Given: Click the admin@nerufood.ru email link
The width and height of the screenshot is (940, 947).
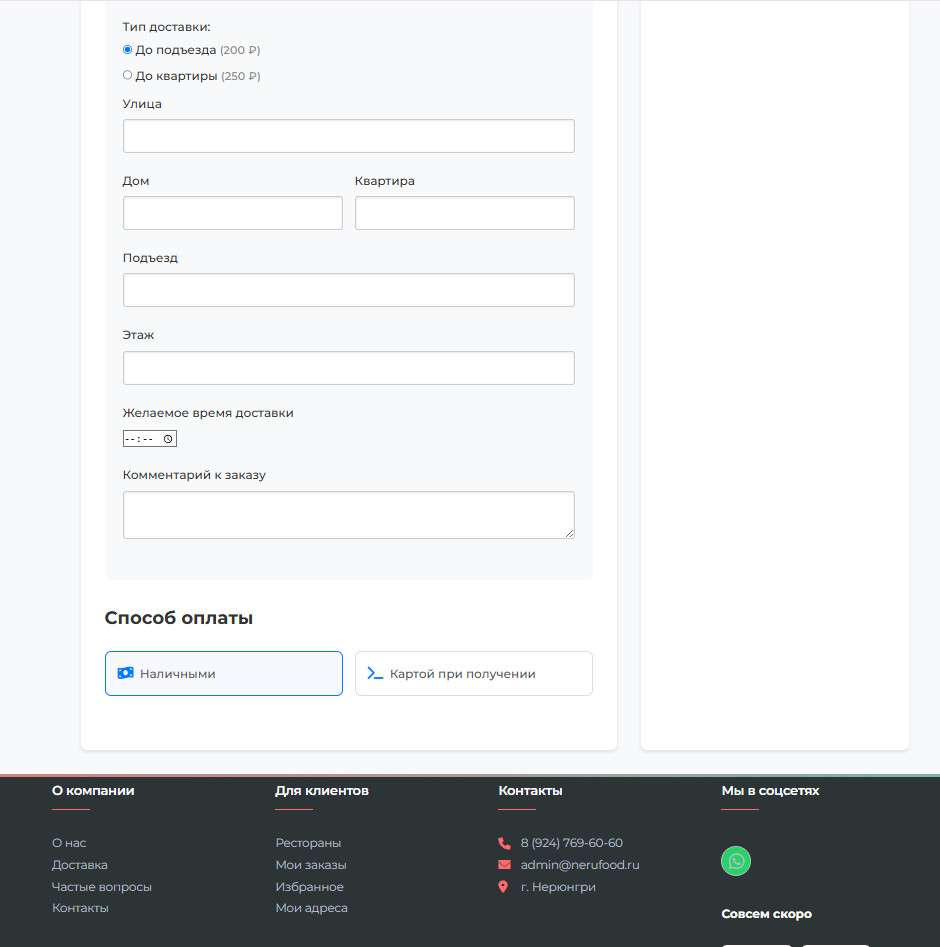Looking at the screenshot, I should [x=580, y=865].
